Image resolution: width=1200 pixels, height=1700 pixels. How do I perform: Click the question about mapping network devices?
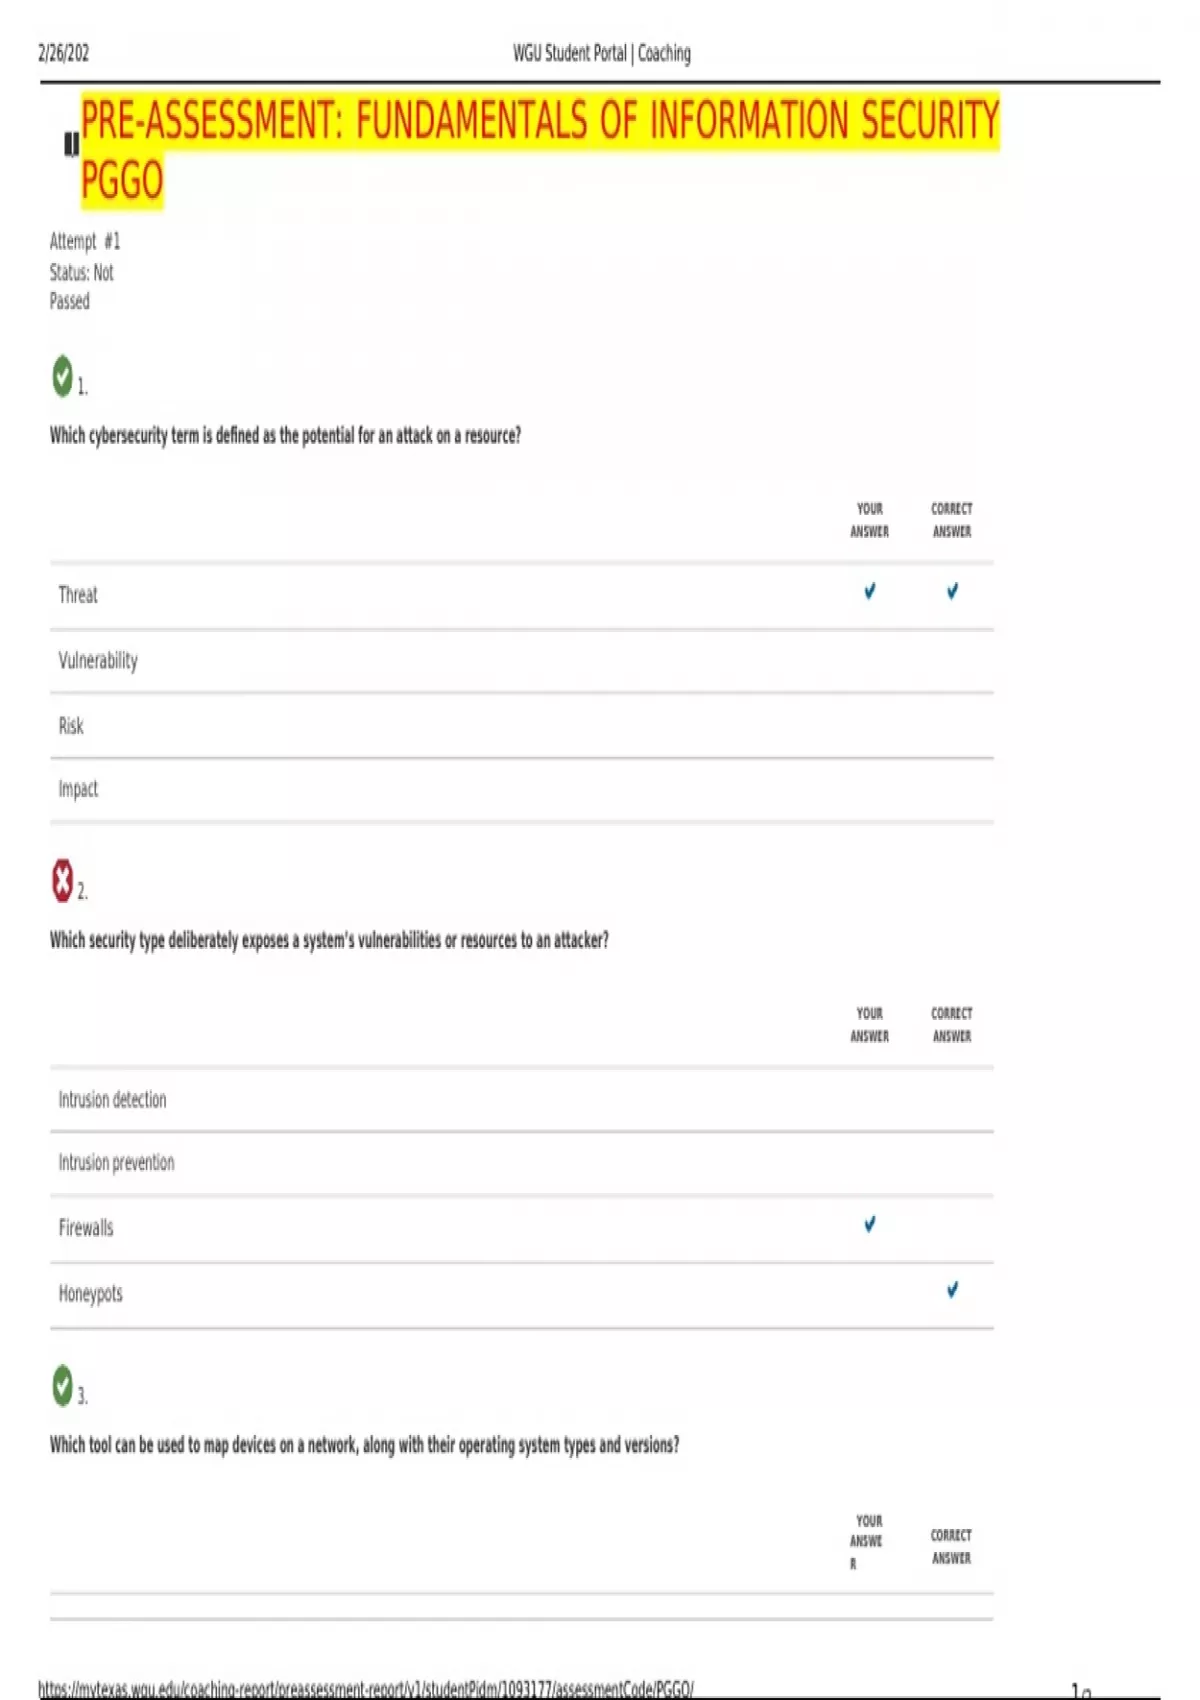365,1445
